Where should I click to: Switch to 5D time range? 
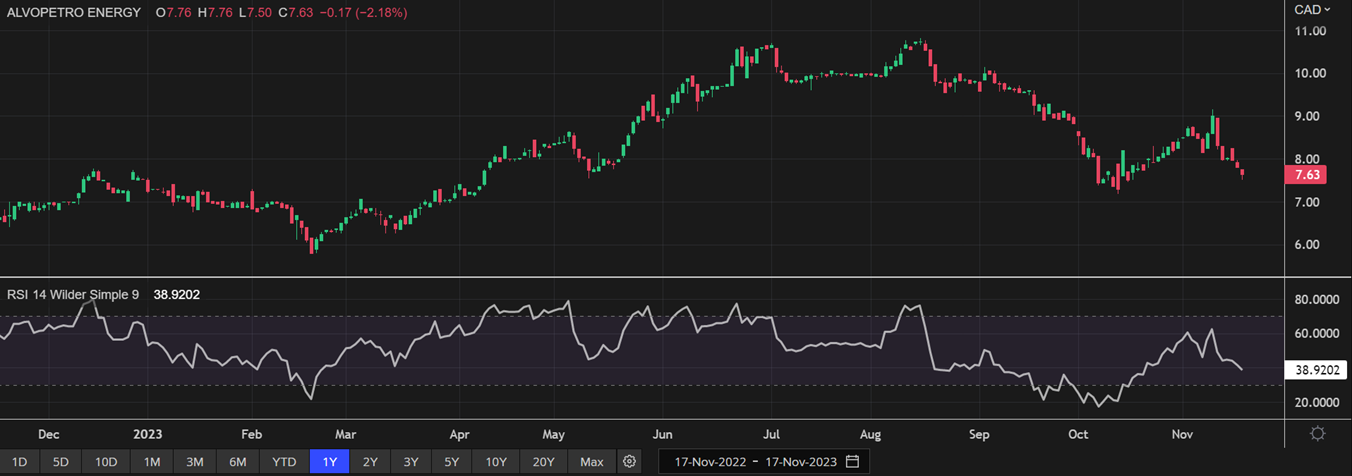pyautogui.click(x=61, y=462)
